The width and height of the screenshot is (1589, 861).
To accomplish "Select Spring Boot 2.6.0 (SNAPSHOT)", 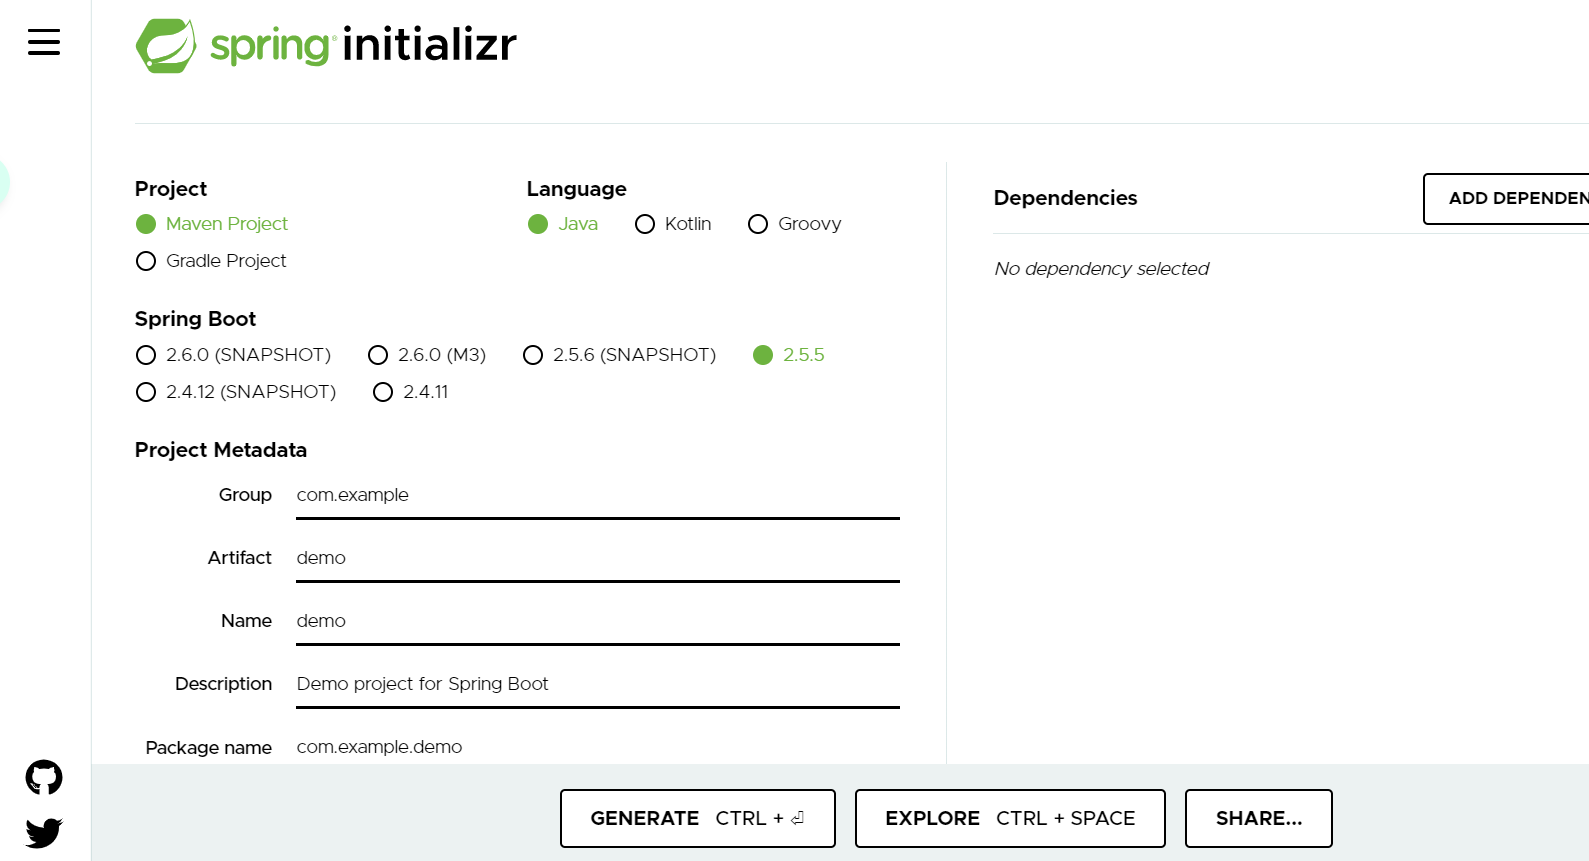I will (146, 355).
